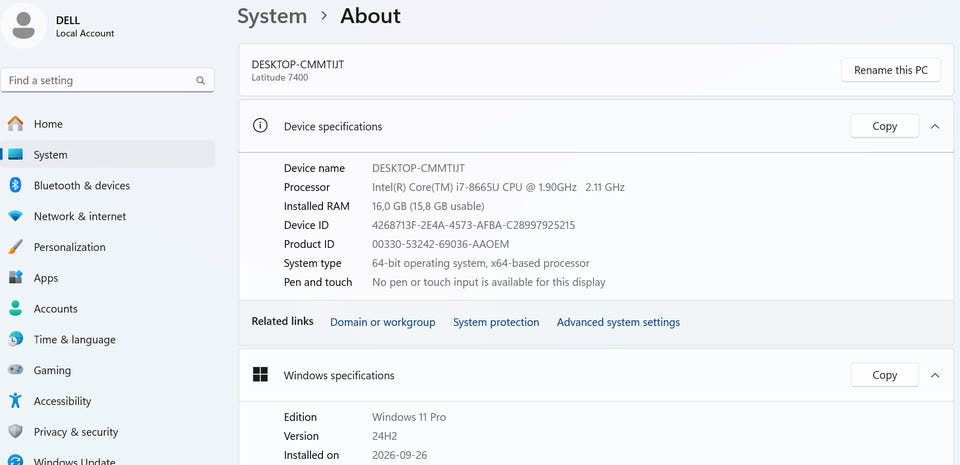Click the No pen or touch input text
This screenshot has width=960, height=465.
coord(489,282)
